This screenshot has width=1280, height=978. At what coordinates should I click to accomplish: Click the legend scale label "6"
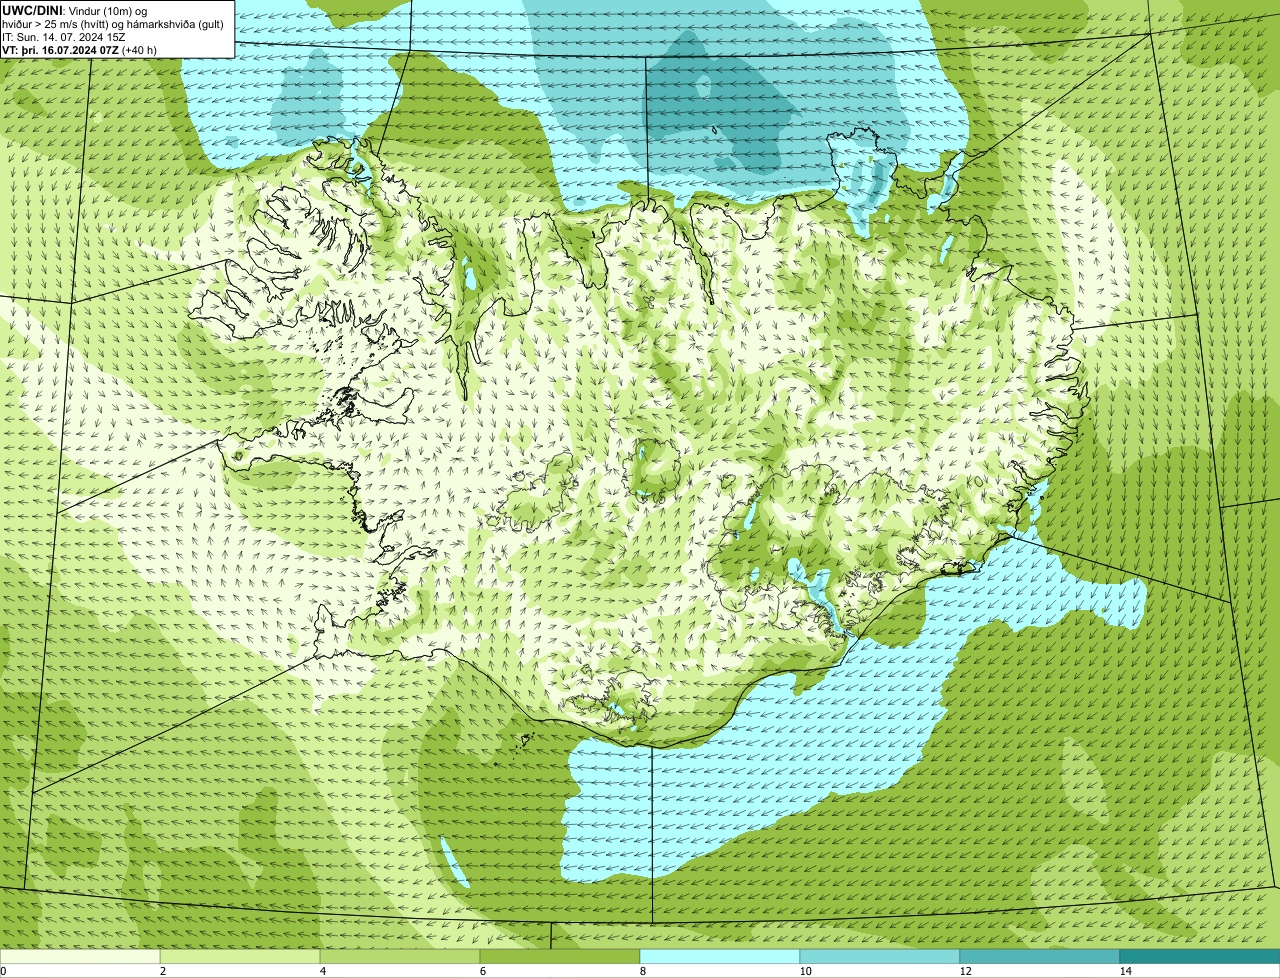(482, 971)
